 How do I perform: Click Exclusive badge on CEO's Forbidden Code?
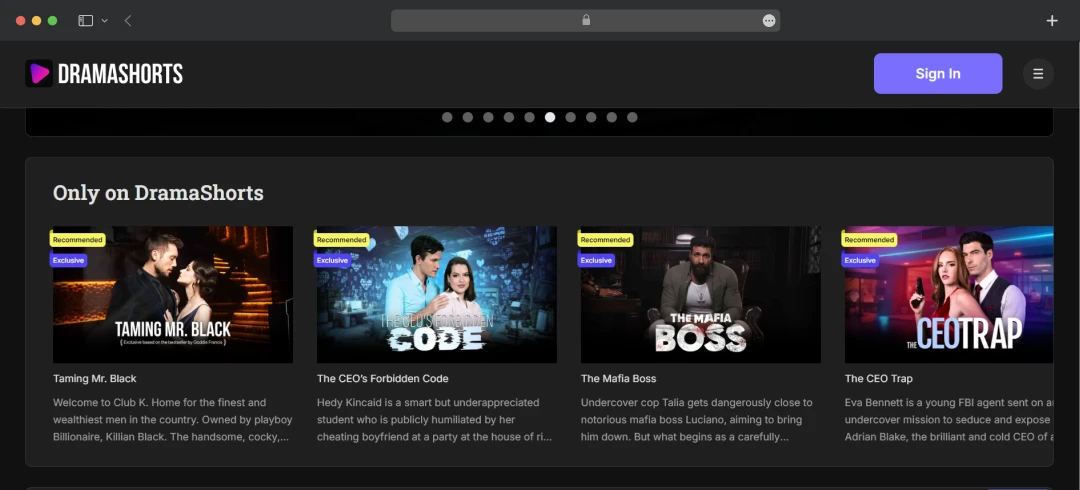333,261
